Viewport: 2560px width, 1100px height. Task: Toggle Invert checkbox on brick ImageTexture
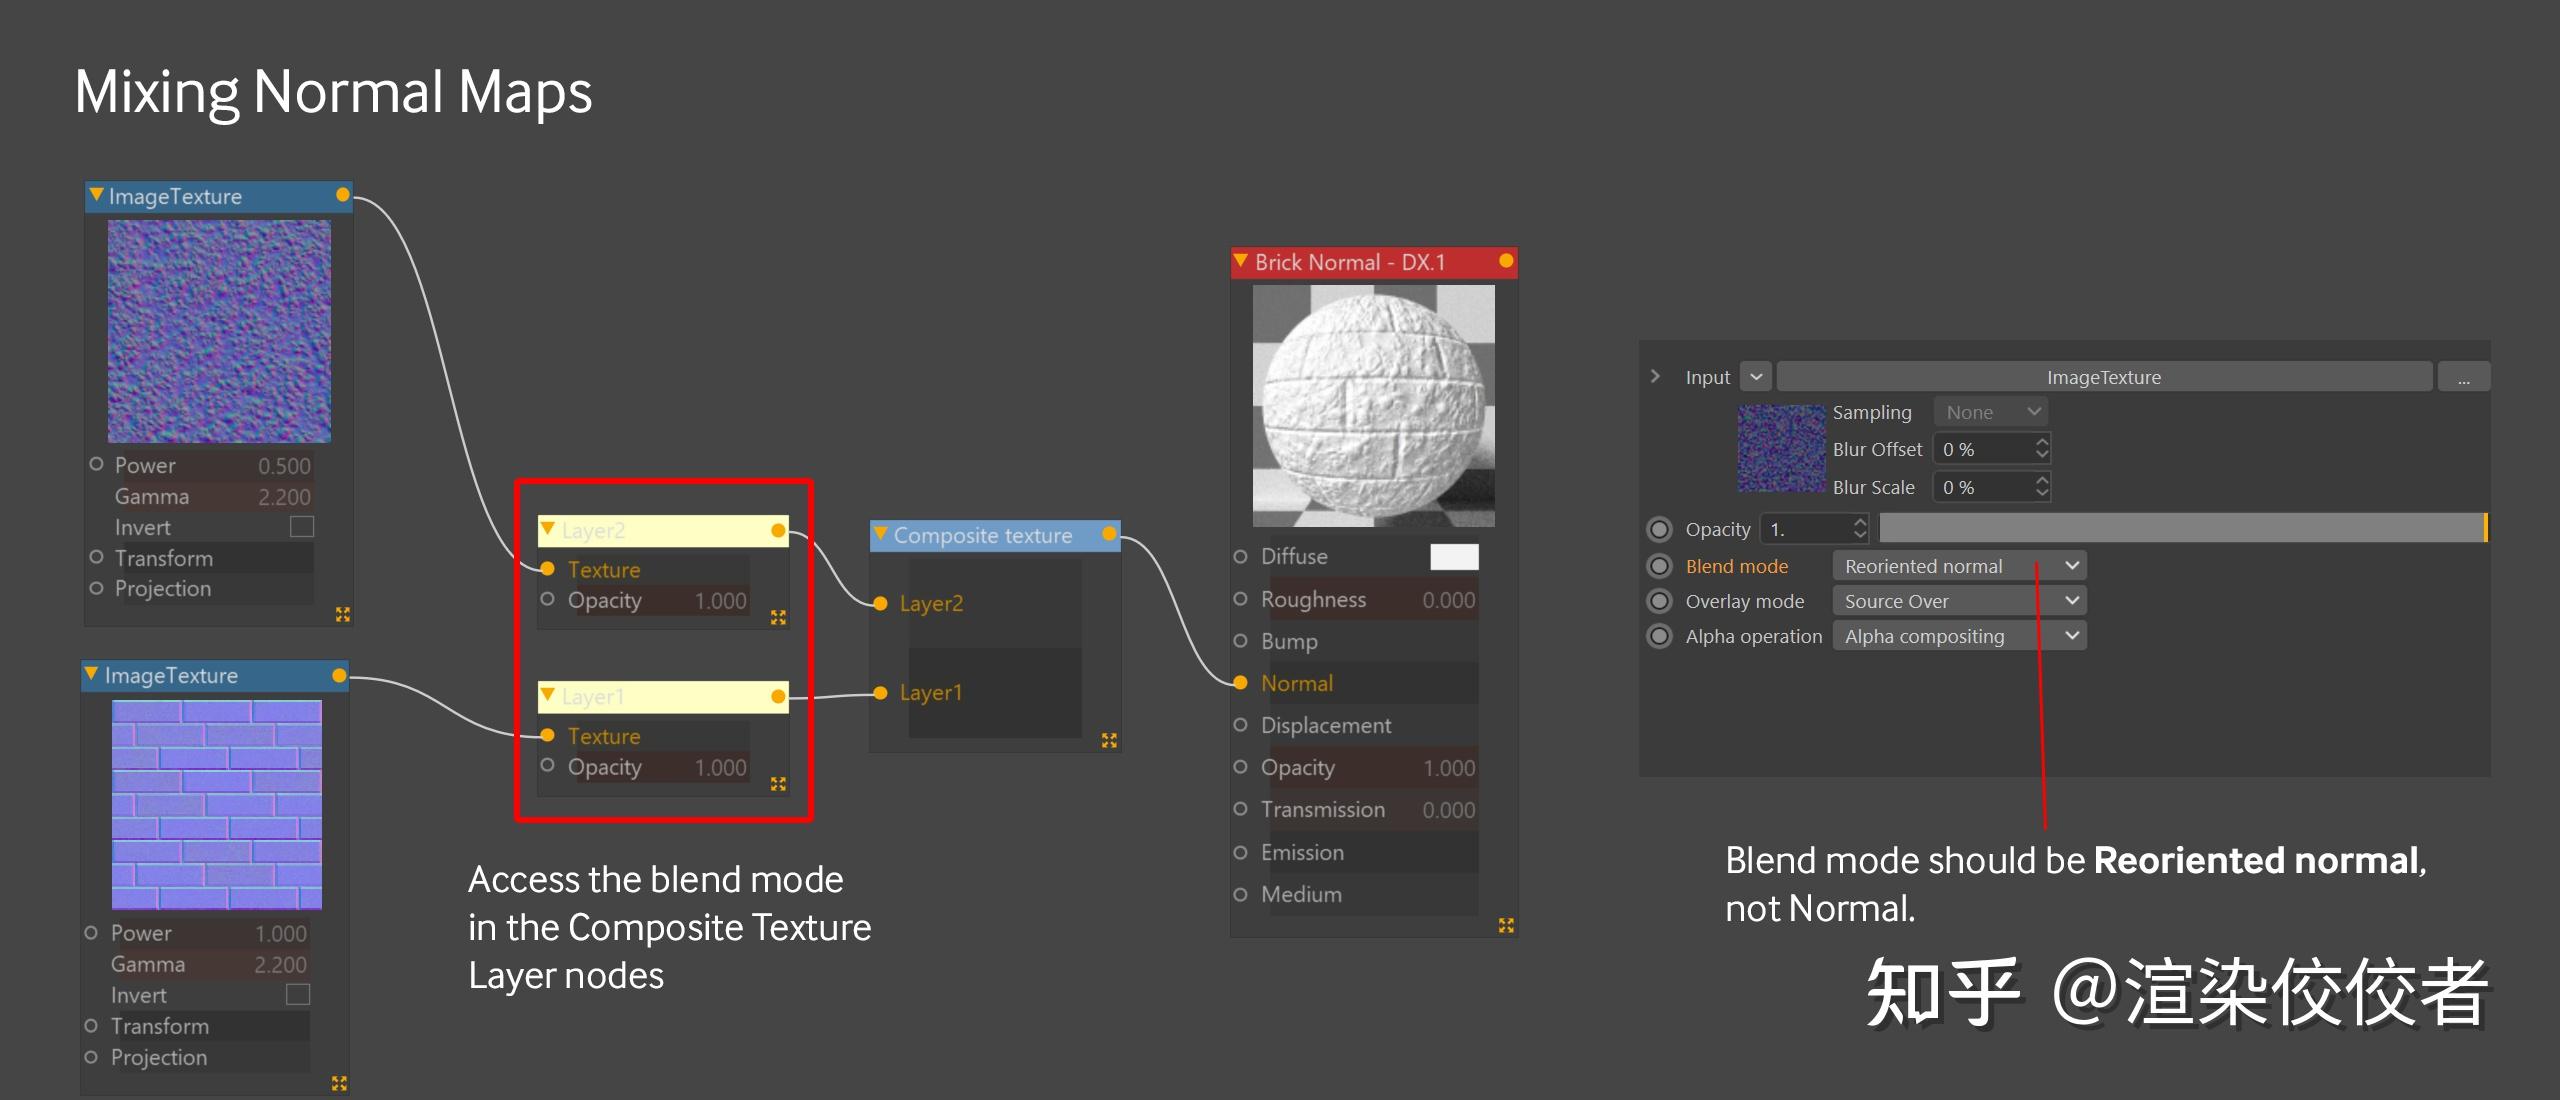pyautogui.click(x=297, y=995)
